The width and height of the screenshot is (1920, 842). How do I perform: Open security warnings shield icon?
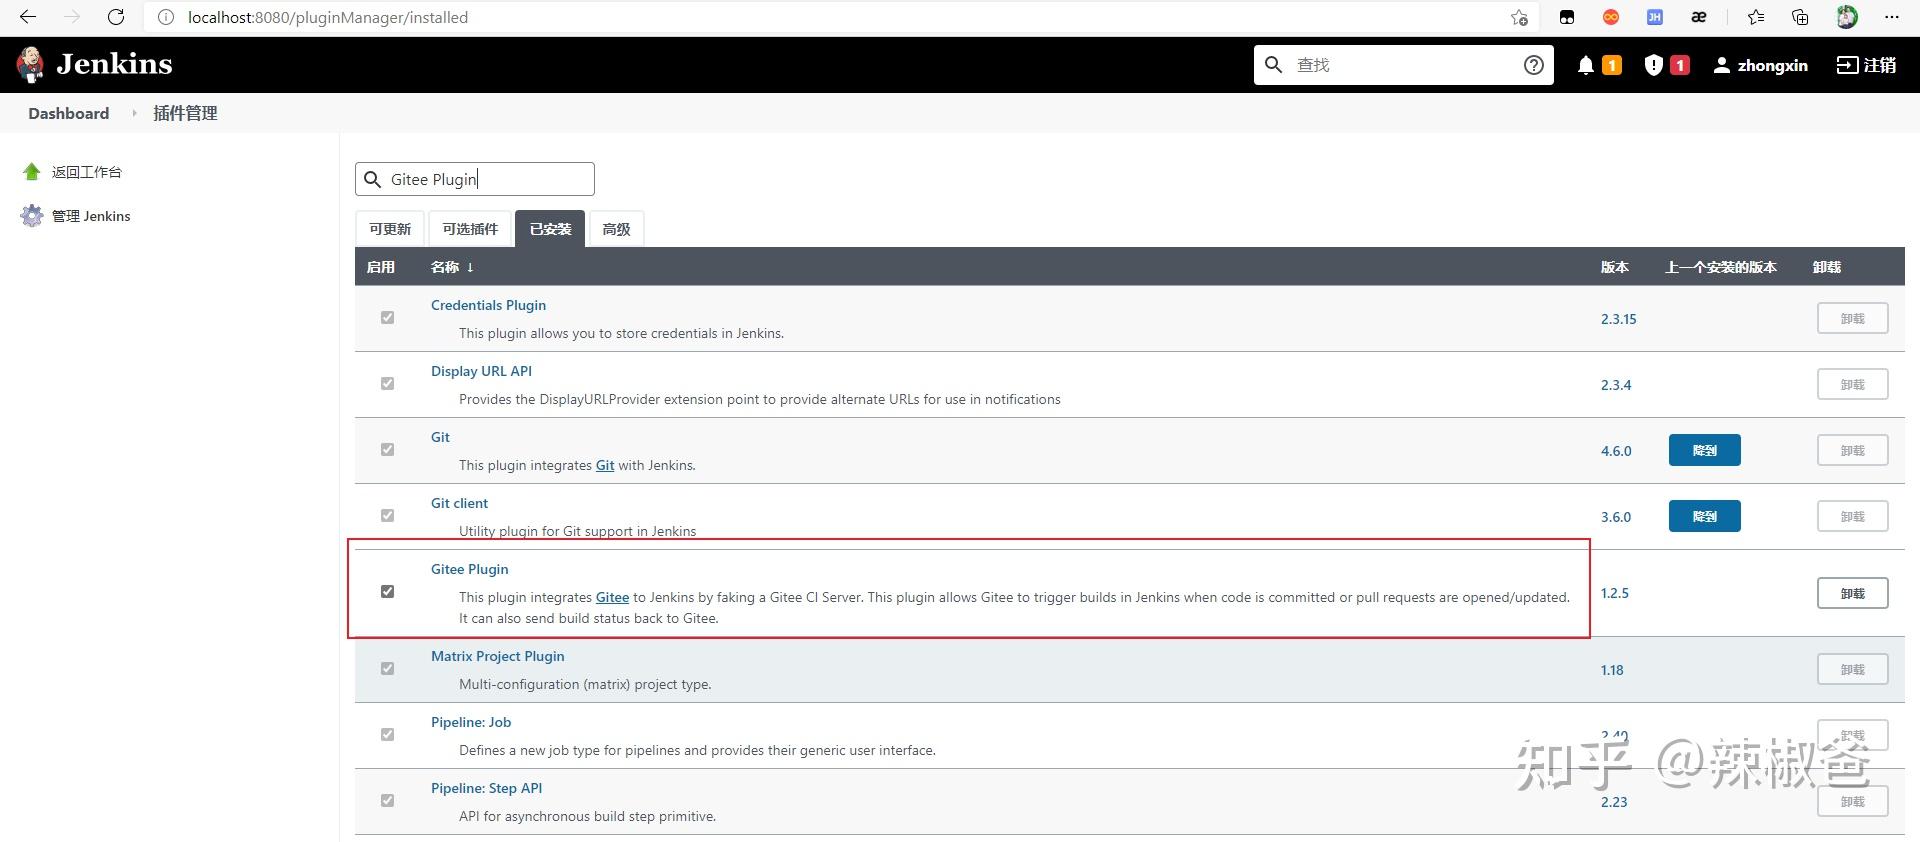tap(1654, 65)
